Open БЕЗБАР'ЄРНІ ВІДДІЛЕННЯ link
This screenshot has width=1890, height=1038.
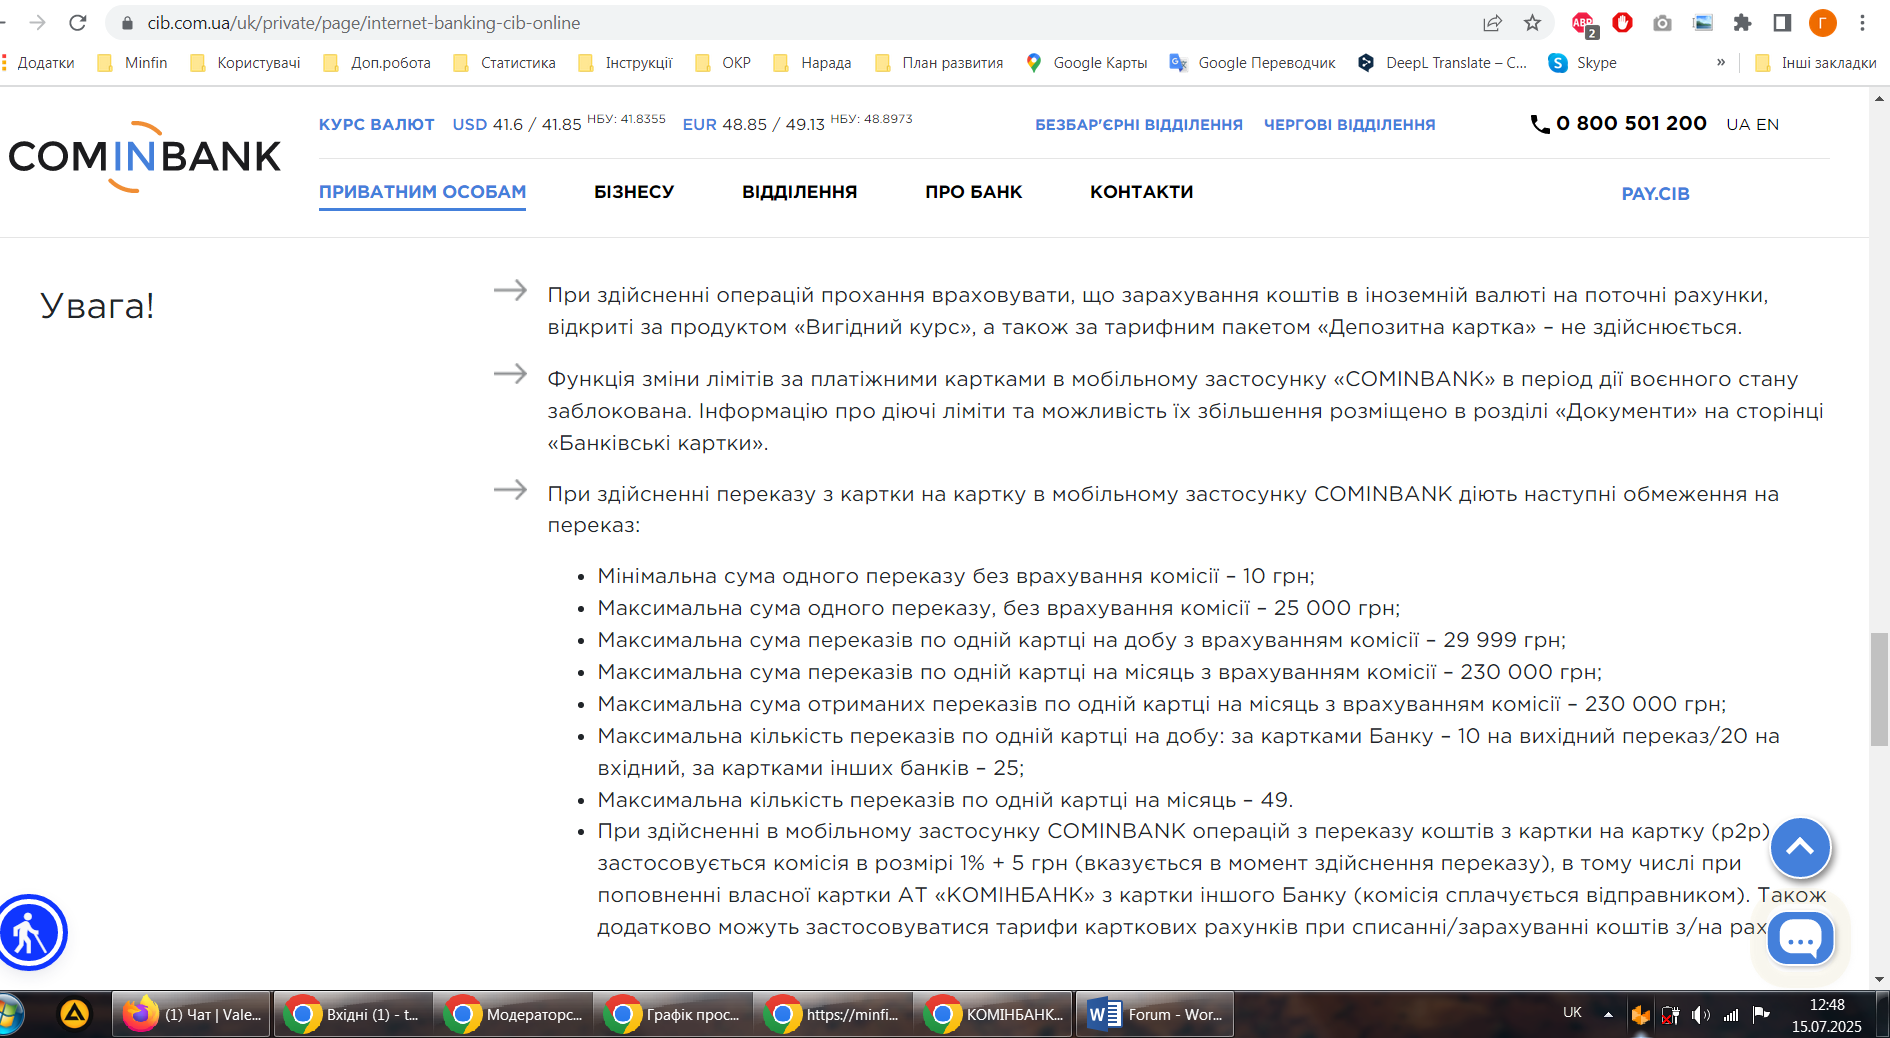[x=1139, y=125]
